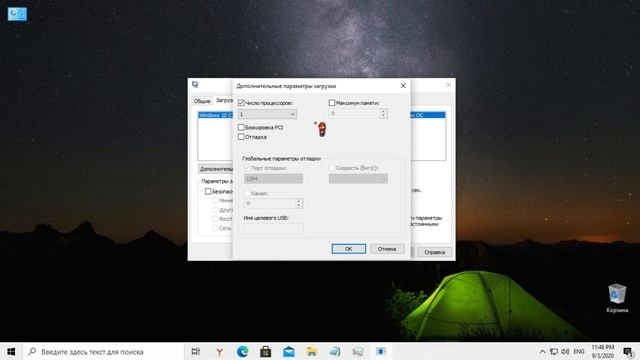The height and width of the screenshot is (360, 640).
Task: Open the notification center
Action: click(x=628, y=351)
